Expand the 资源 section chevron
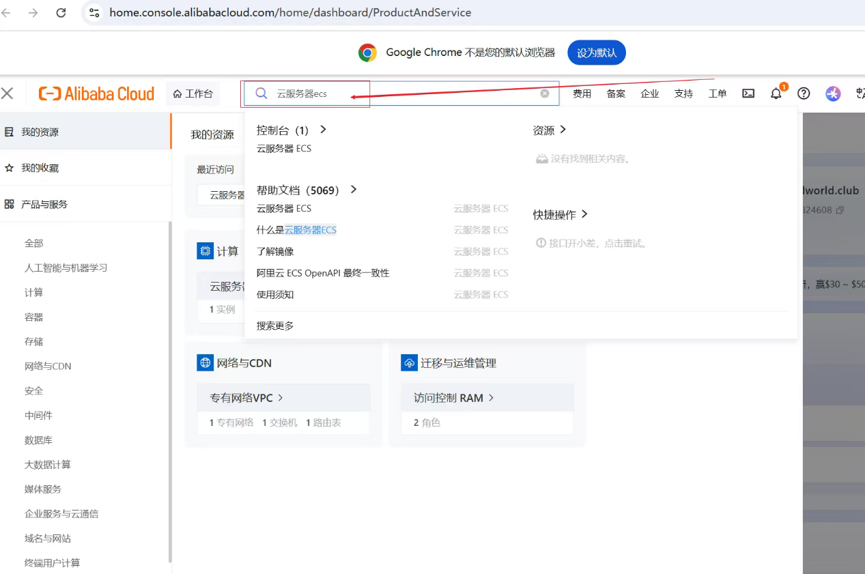This screenshot has height=574, width=865. point(563,129)
